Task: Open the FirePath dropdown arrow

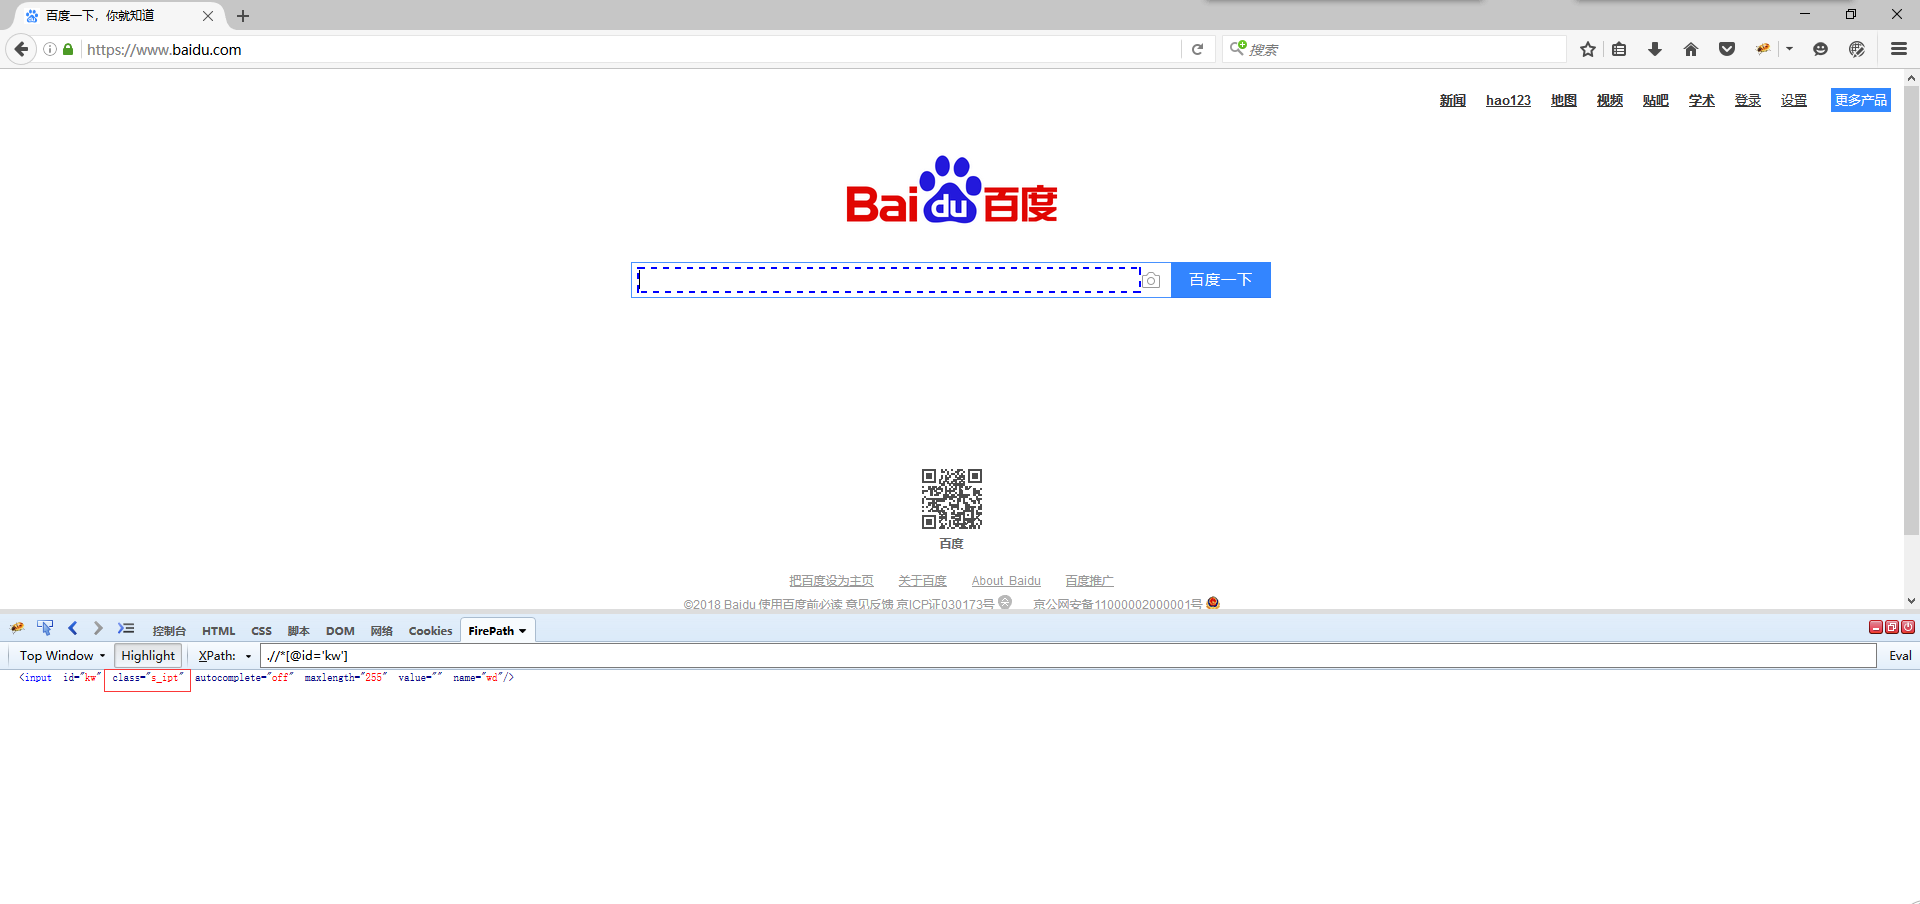Action: point(522,631)
